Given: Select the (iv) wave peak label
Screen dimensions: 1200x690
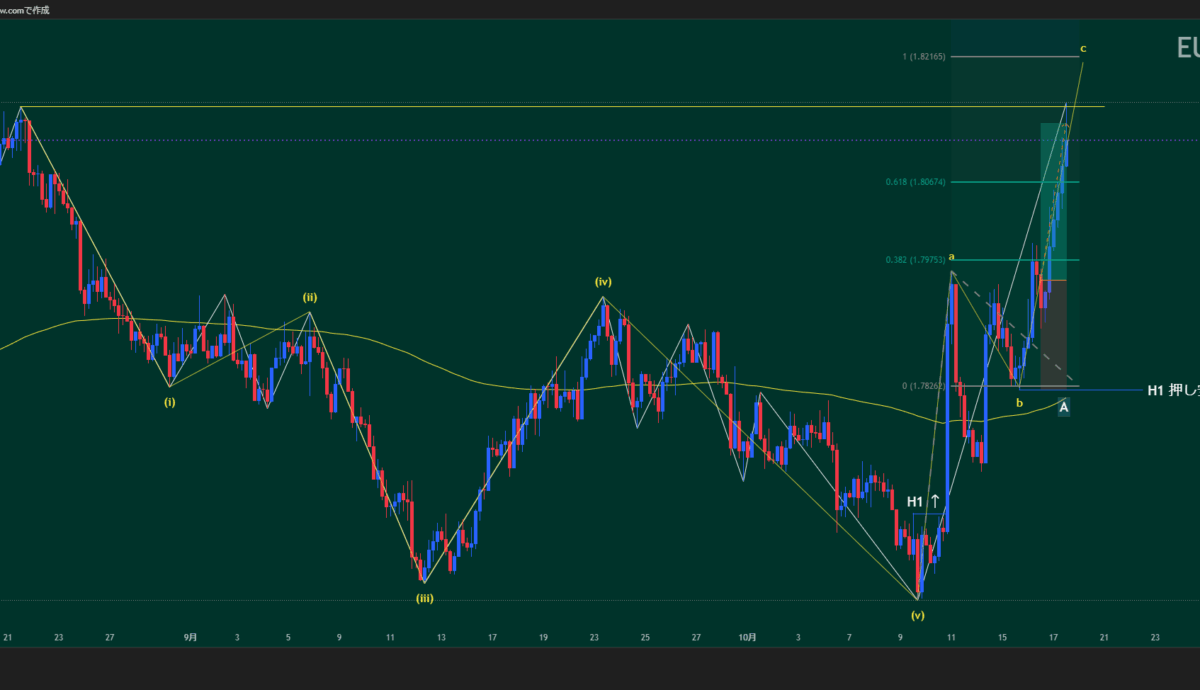Looking at the screenshot, I should pos(603,282).
